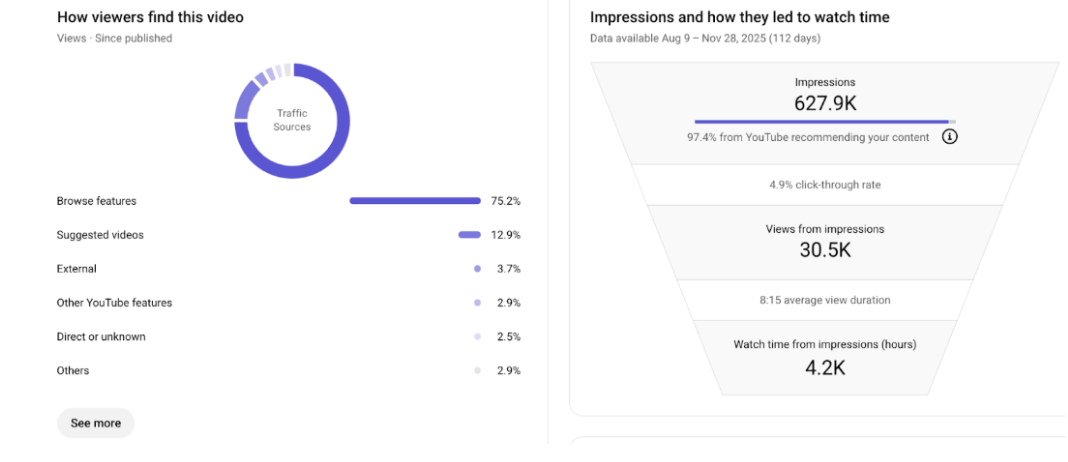The width and height of the screenshot is (1068, 462).
Task: Click the Other YouTube features 2.9% dot
Action: click(478, 302)
